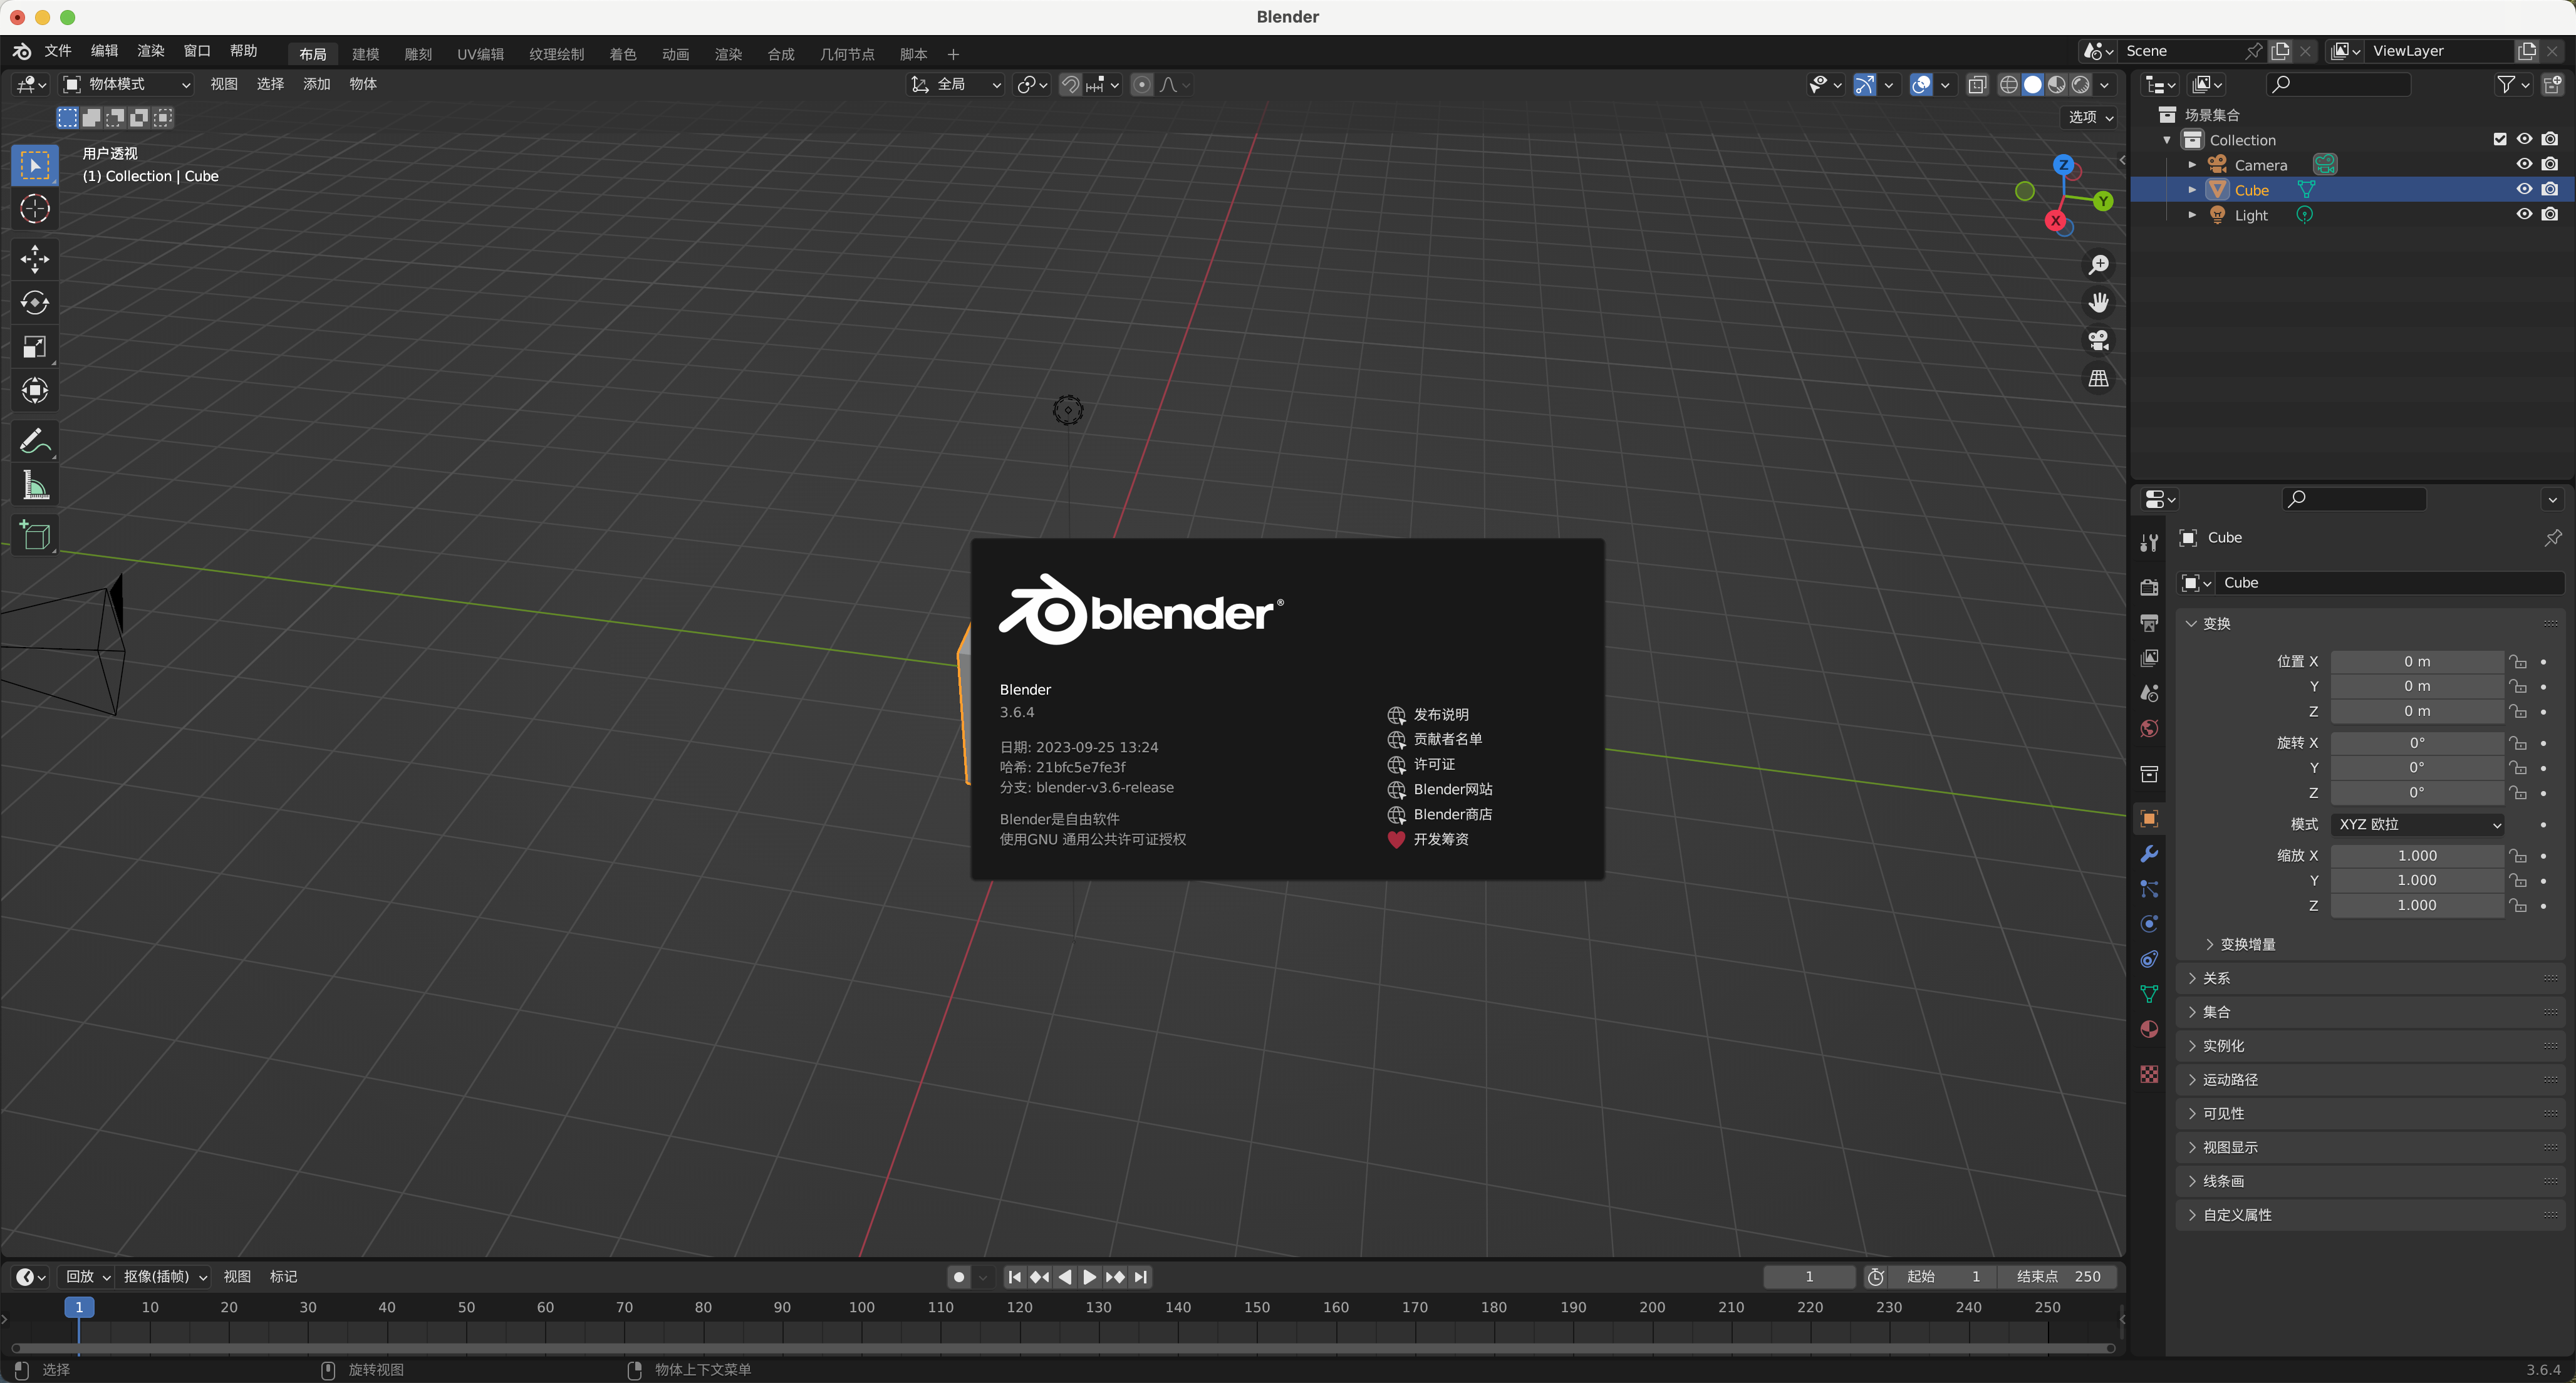Open the Scene properties tab
This screenshot has width=2576, height=1383.
2149,693
